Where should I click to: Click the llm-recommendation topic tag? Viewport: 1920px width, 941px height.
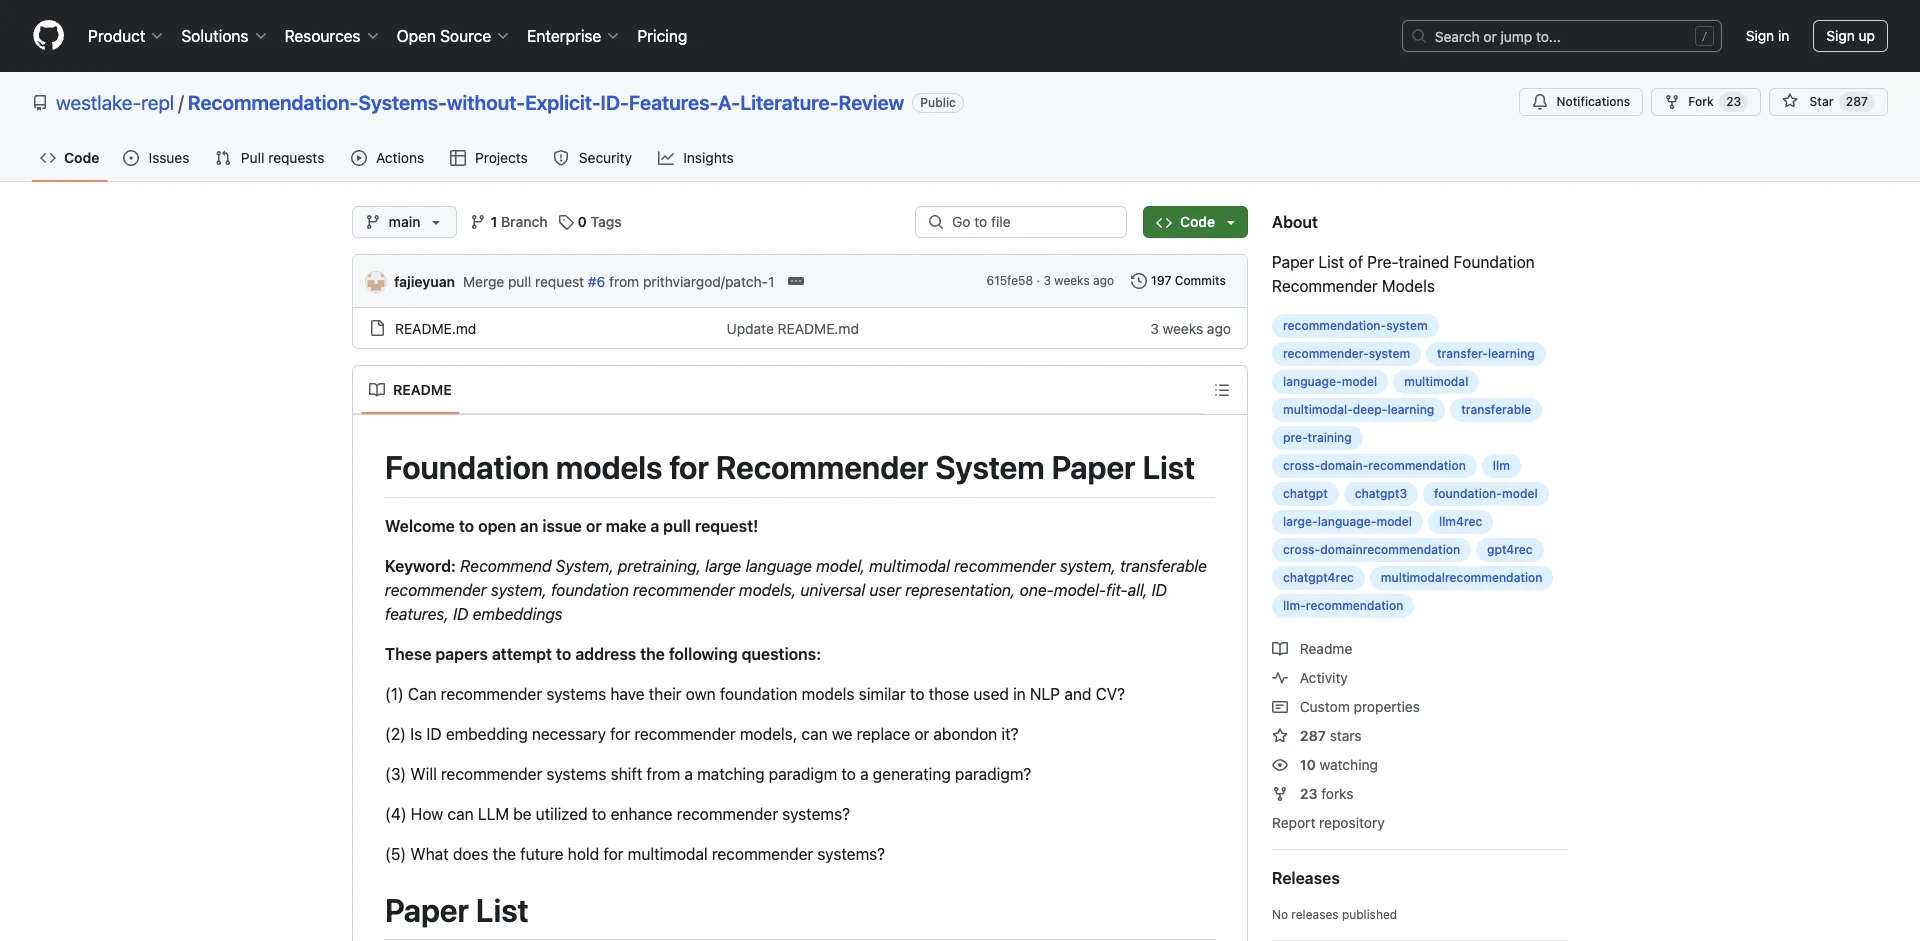coord(1343,606)
